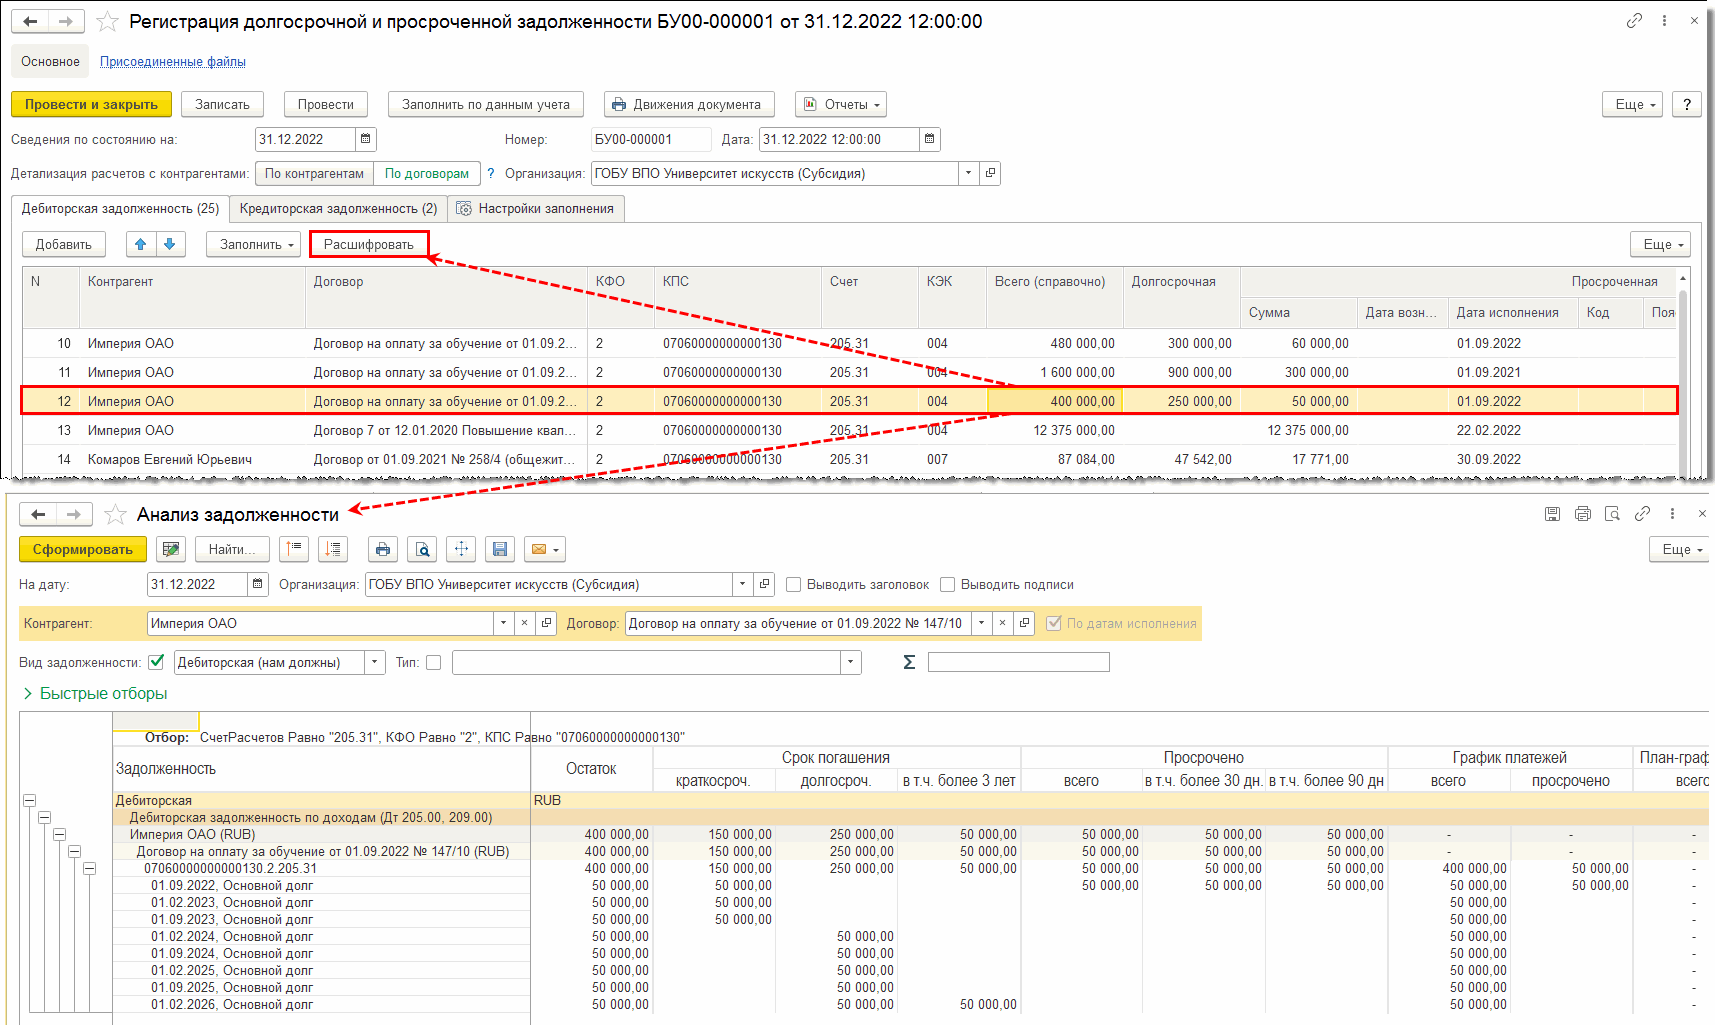Save the report with the floppy icon
The height and width of the screenshot is (1025, 1715).
point(500,549)
